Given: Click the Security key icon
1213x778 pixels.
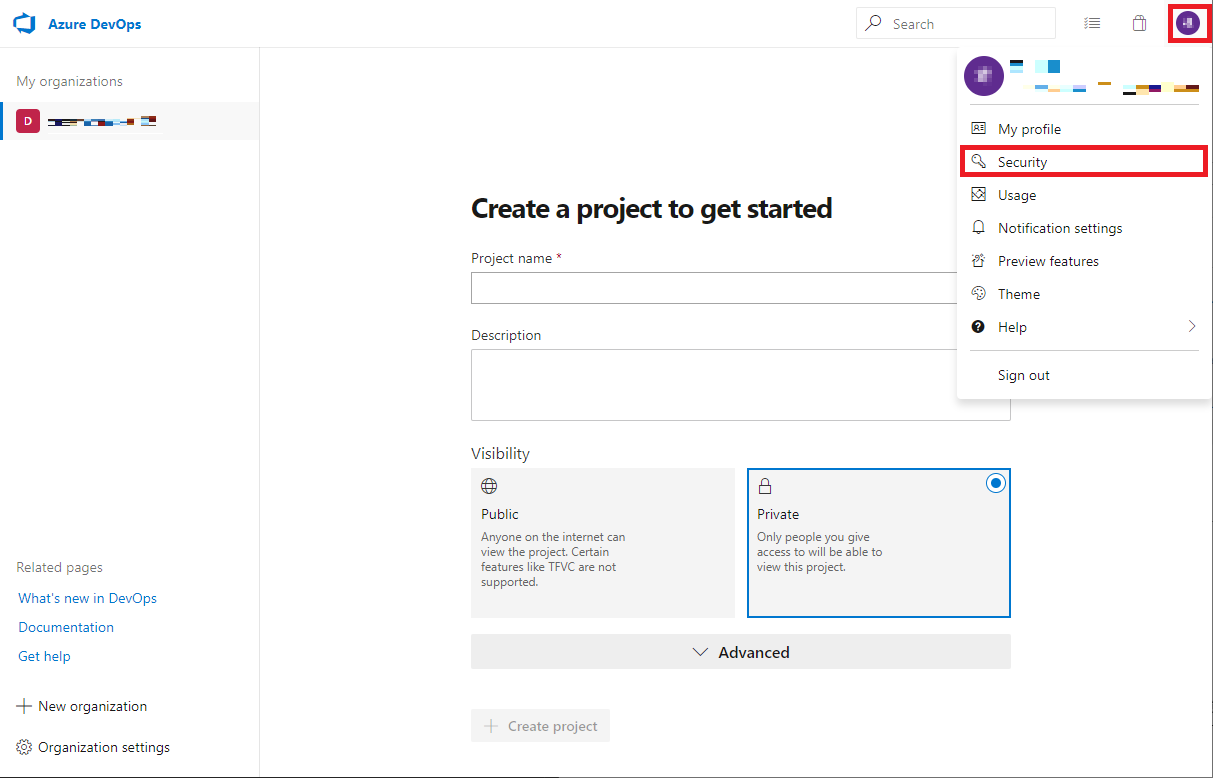Looking at the screenshot, I should coord(978,161).
